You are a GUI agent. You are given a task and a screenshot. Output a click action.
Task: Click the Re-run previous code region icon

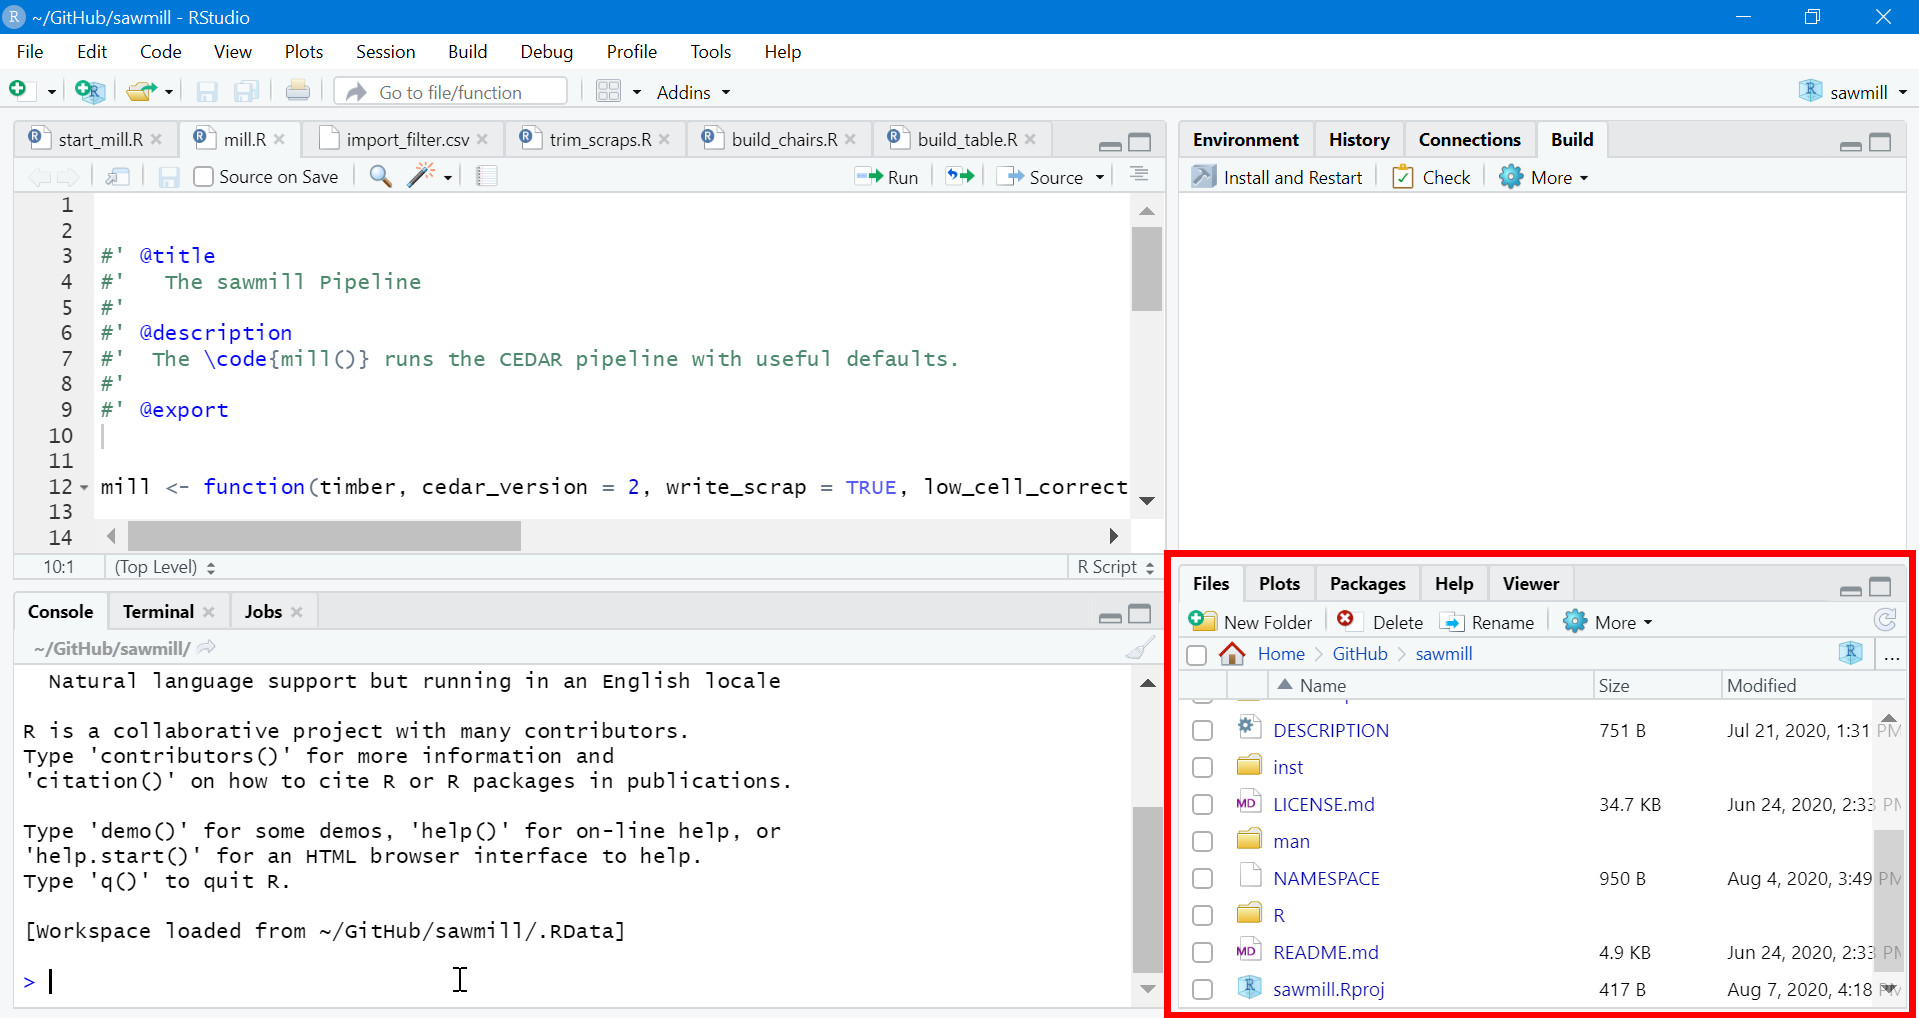[x=960, y=176]
